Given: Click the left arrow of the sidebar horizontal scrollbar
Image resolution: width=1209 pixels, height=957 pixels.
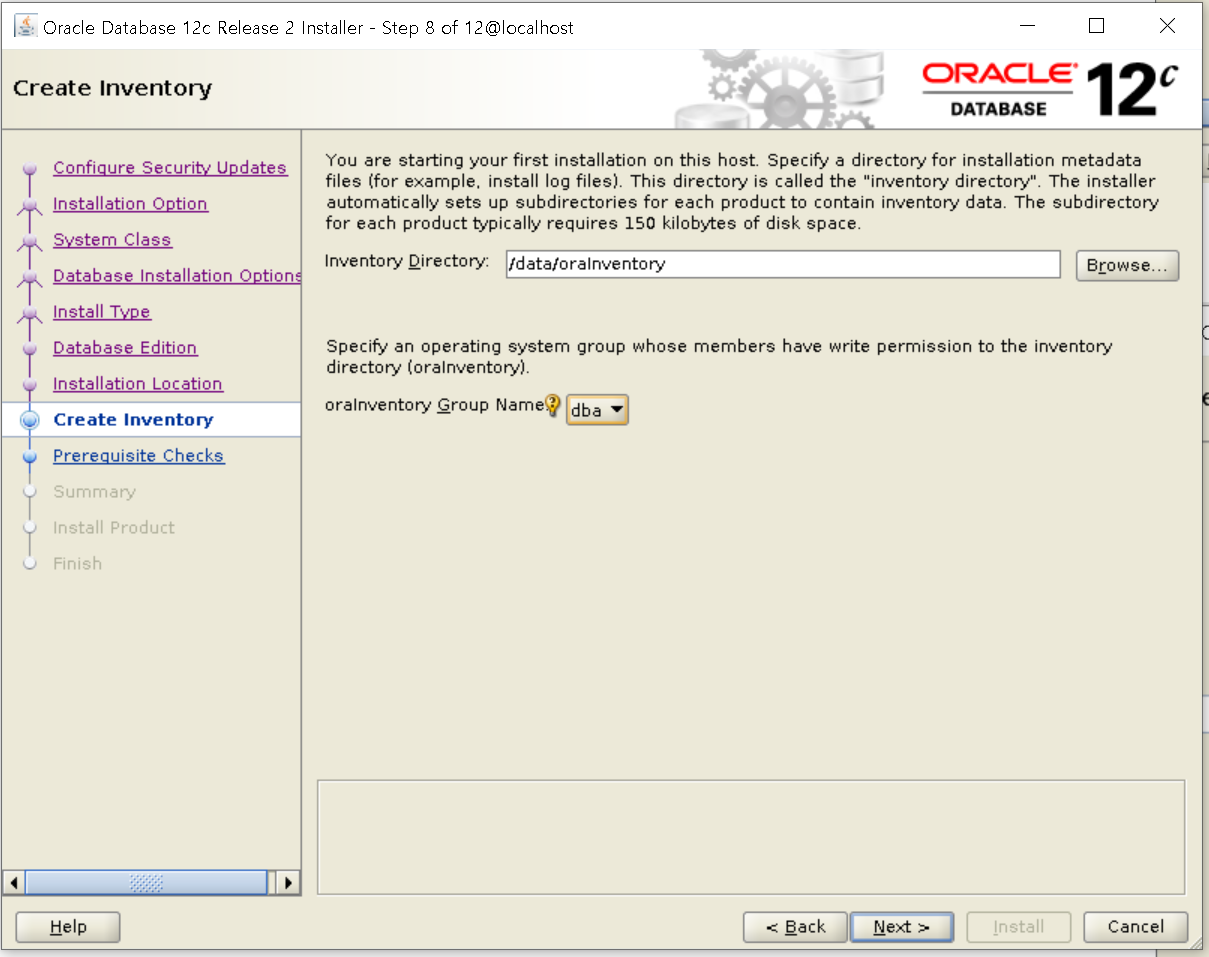Looking at the screenshot, I should (14, 883).
